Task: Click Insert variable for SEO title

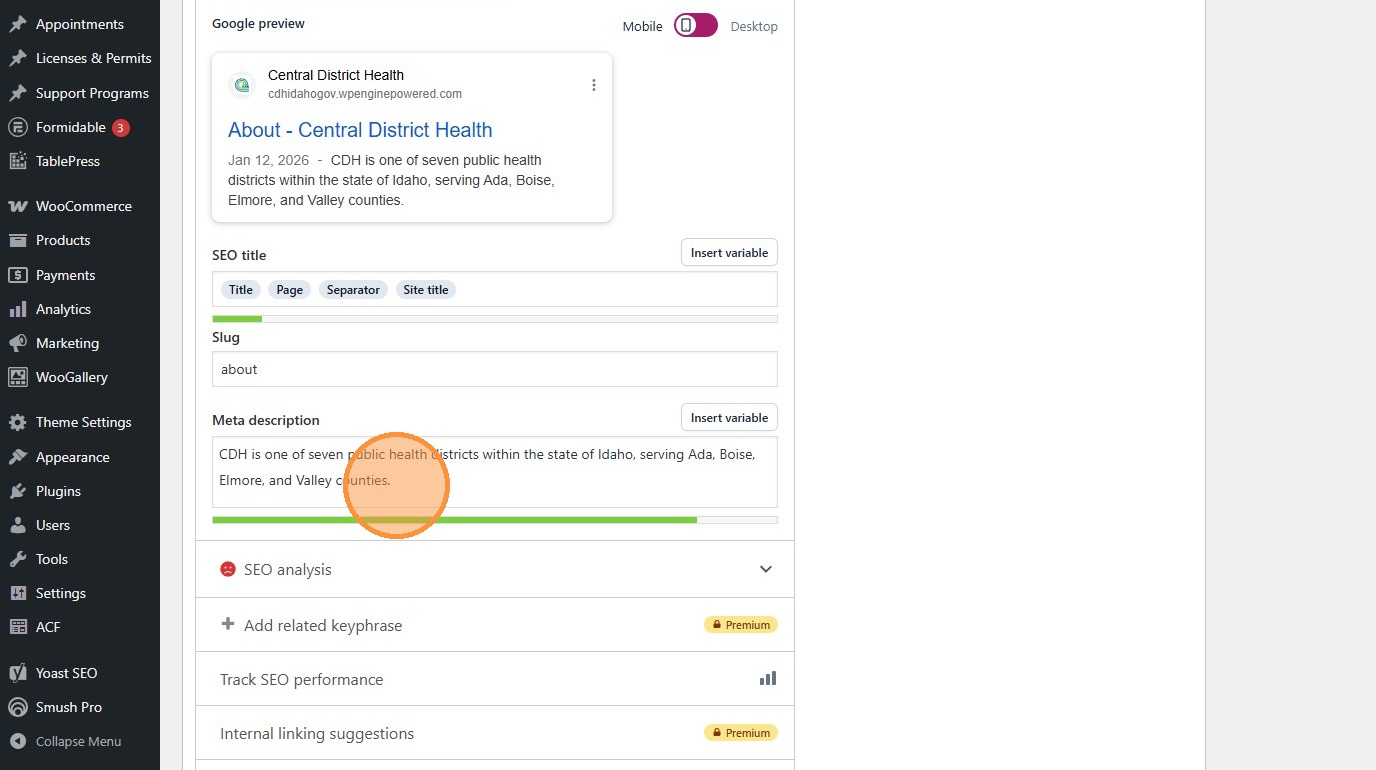Action: 729,253
